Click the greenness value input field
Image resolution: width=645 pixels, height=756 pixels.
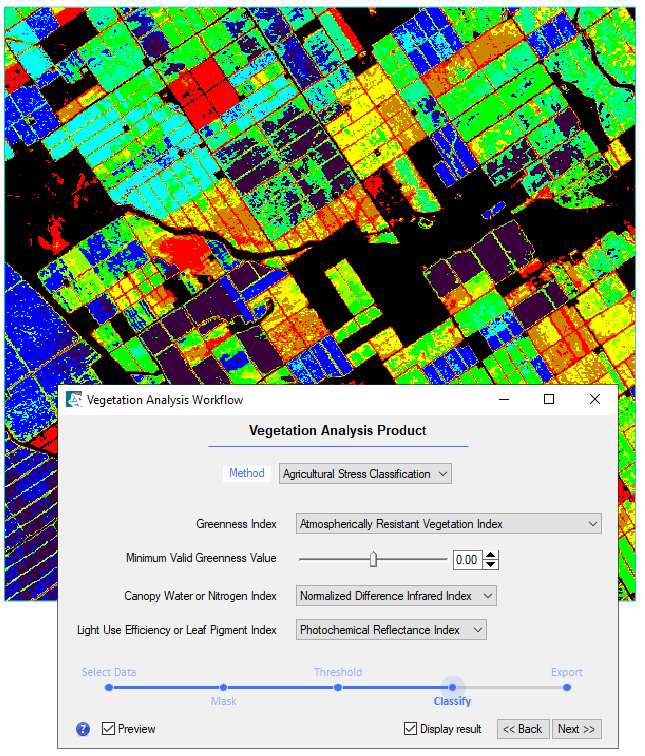tap(467, 560)
